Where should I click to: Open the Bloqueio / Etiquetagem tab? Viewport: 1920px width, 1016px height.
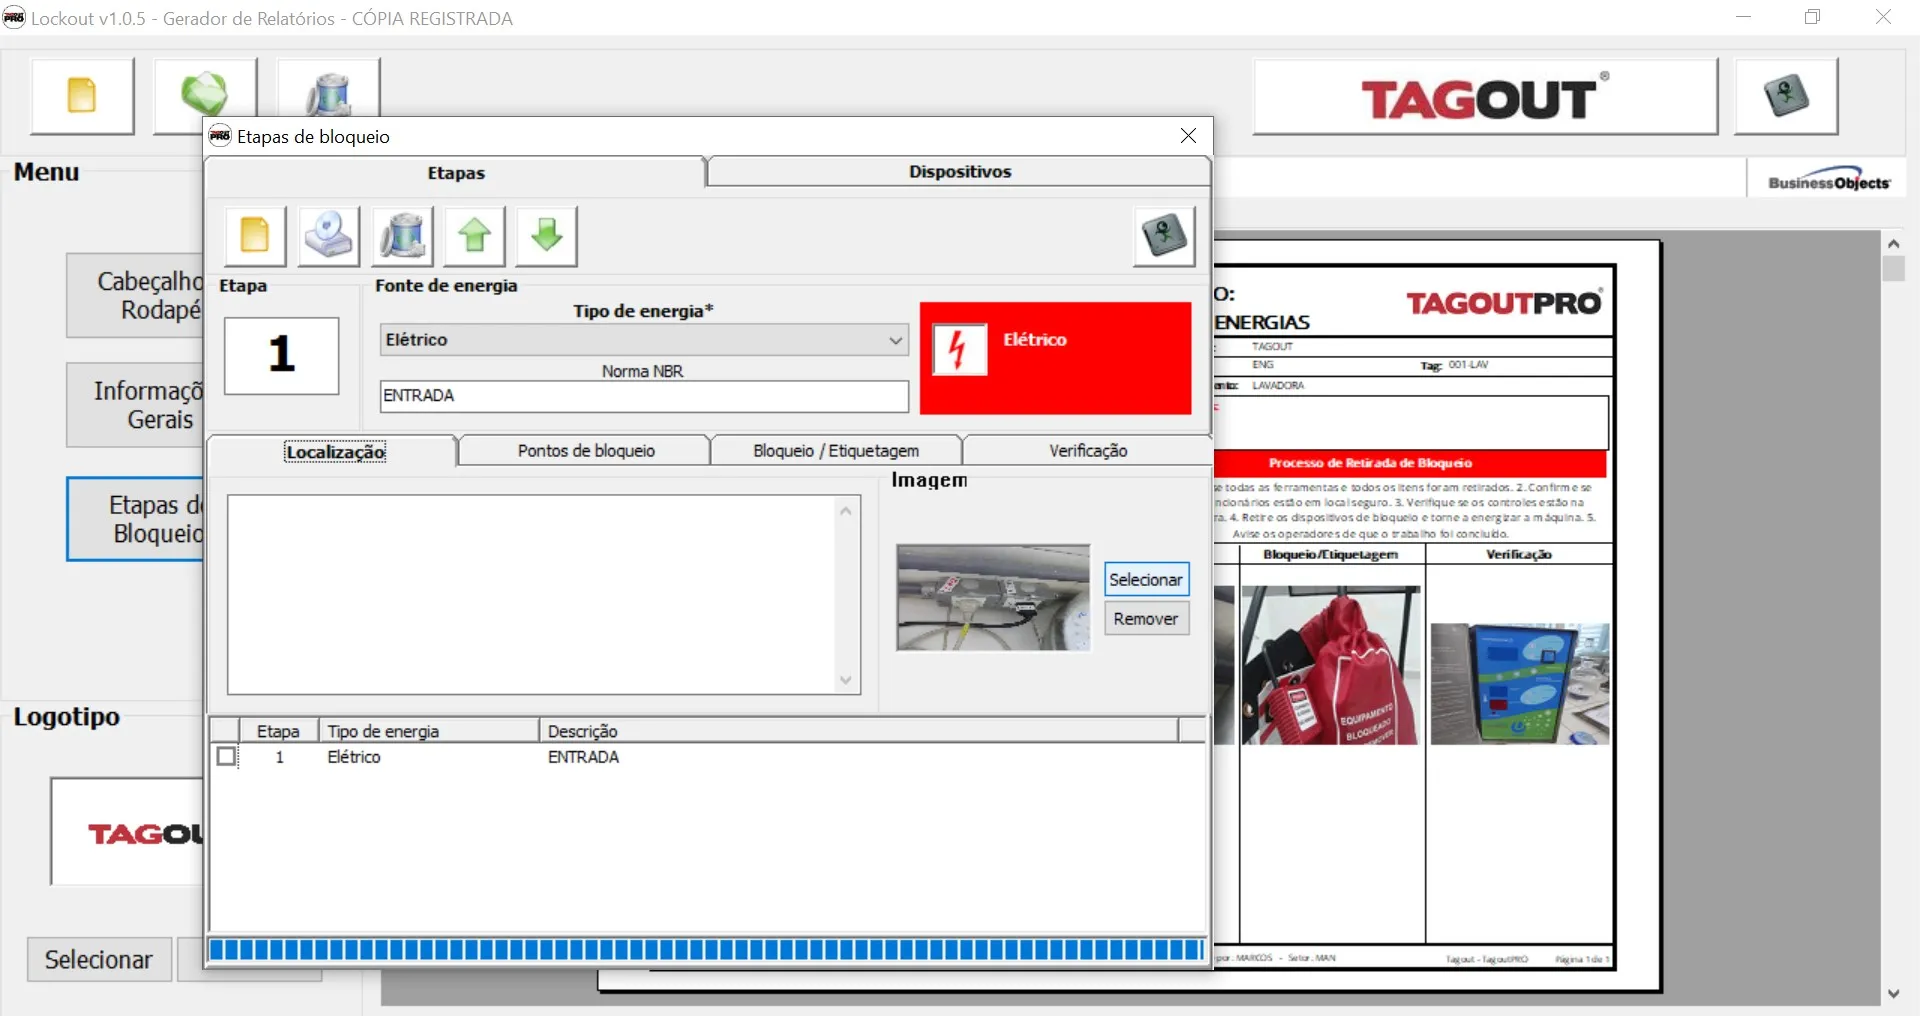836,451
